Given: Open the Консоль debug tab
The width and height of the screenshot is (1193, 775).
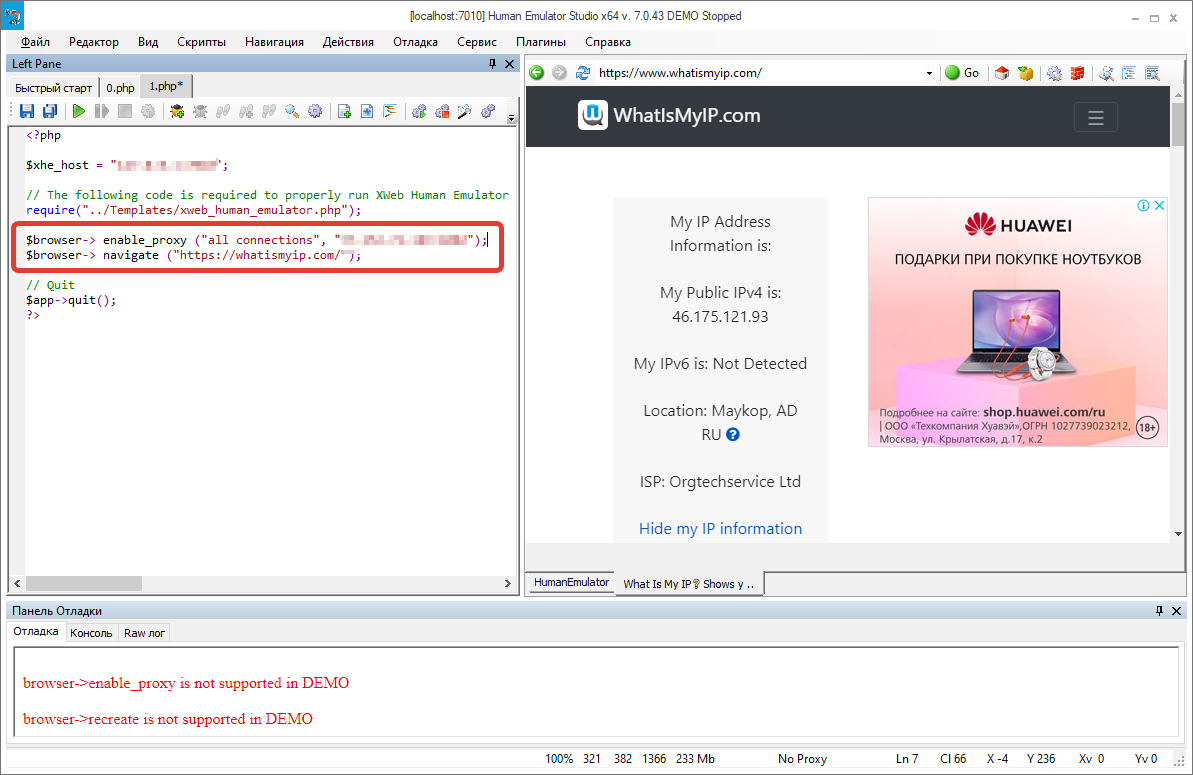Looking at the screenshot, I should coord(91,633).
